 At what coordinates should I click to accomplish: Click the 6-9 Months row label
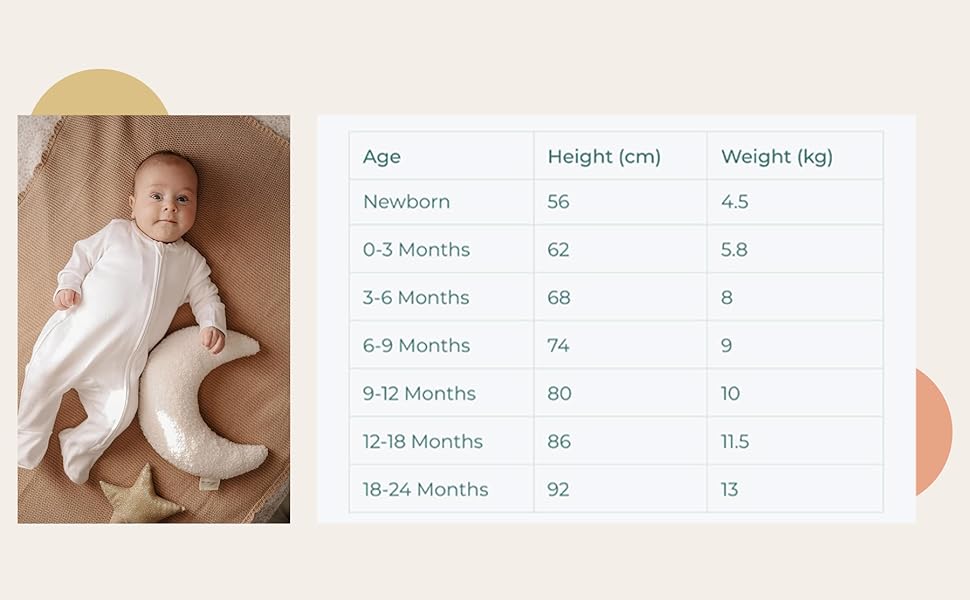coord(416,346)
